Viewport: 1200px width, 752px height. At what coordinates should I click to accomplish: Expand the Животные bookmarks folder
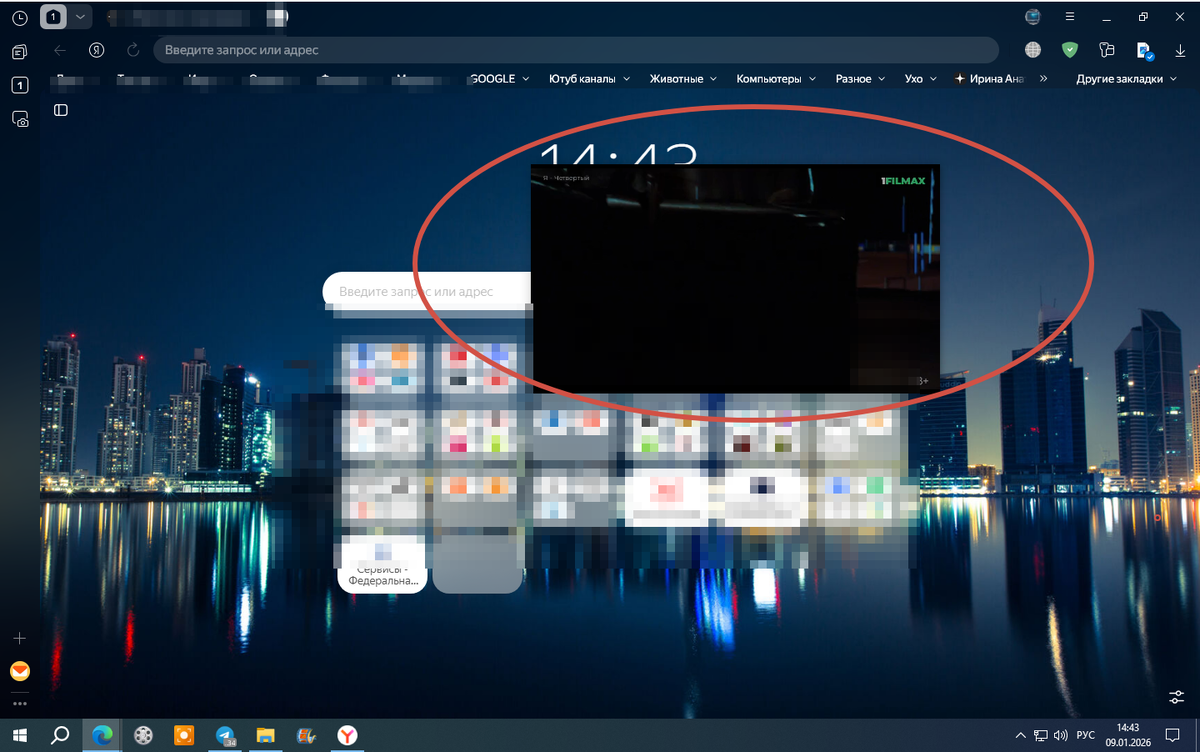683,78
